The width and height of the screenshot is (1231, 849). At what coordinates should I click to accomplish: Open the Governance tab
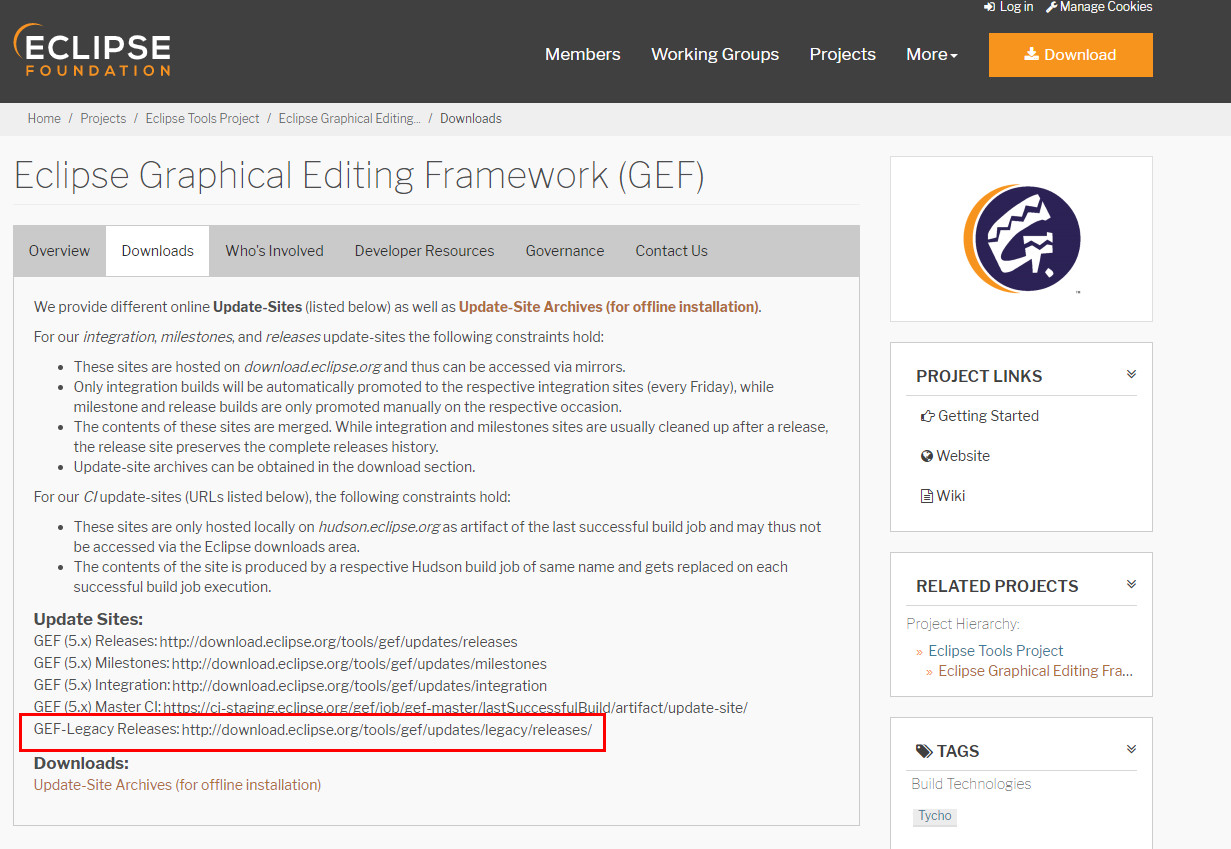coord(565,251)
